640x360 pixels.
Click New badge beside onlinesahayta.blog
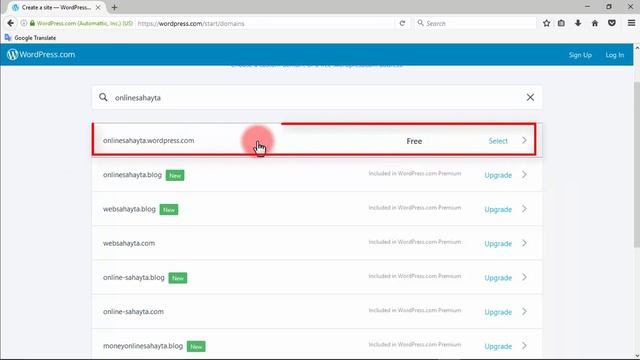pos(175,176)
